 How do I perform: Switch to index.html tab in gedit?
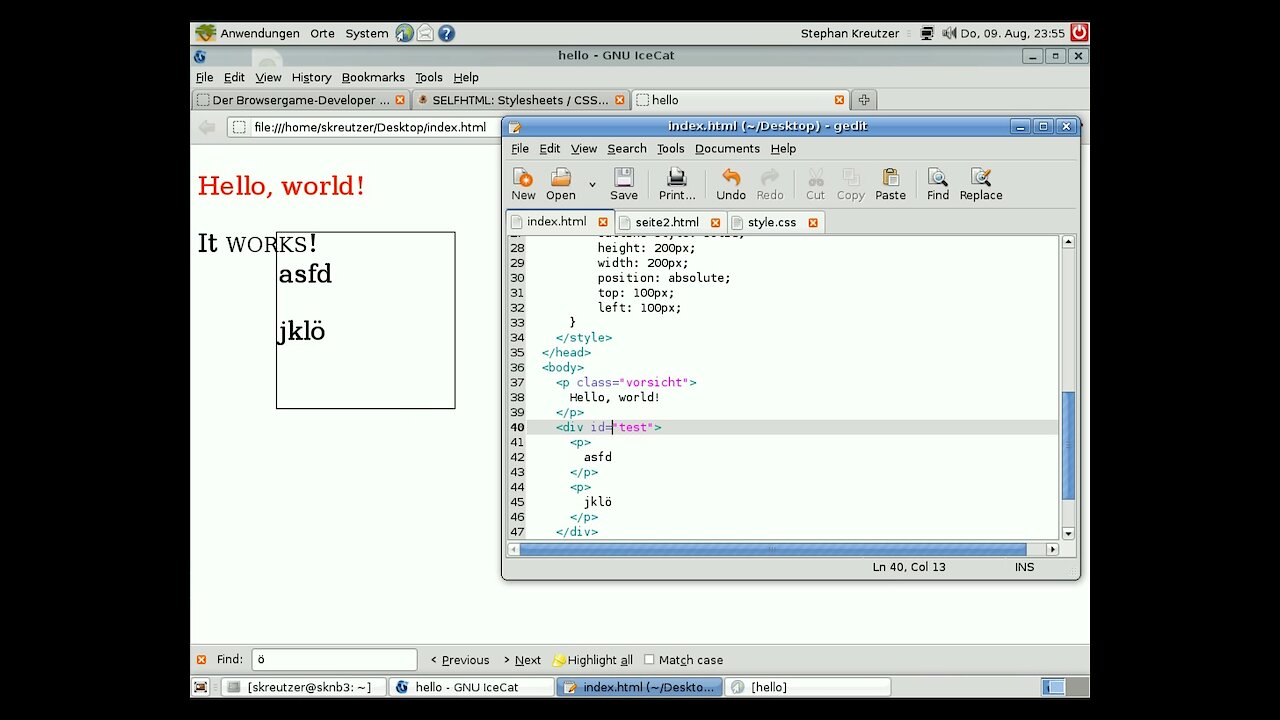point(556,222)
